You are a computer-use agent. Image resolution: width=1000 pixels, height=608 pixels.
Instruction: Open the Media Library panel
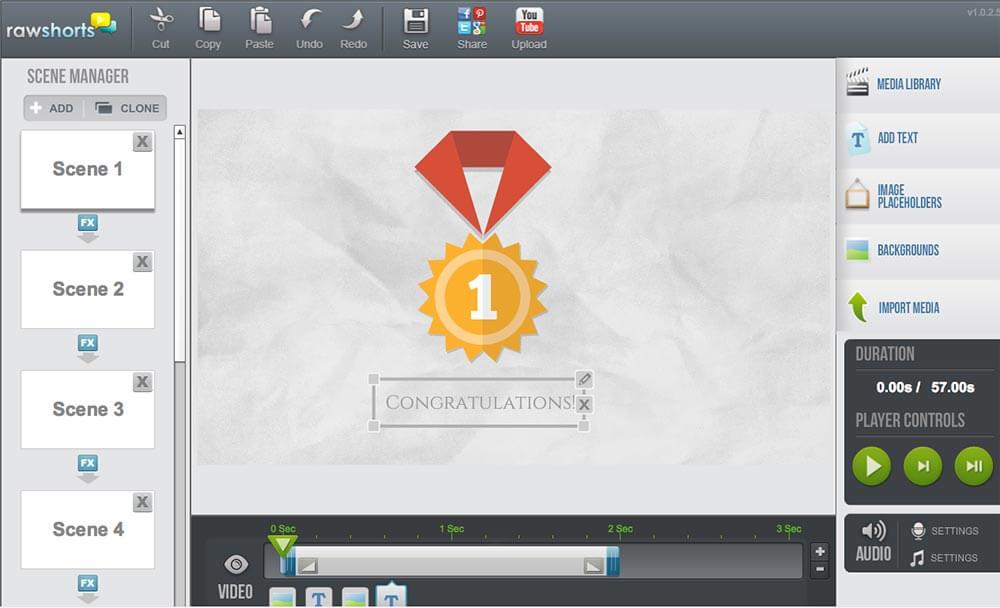908,84
